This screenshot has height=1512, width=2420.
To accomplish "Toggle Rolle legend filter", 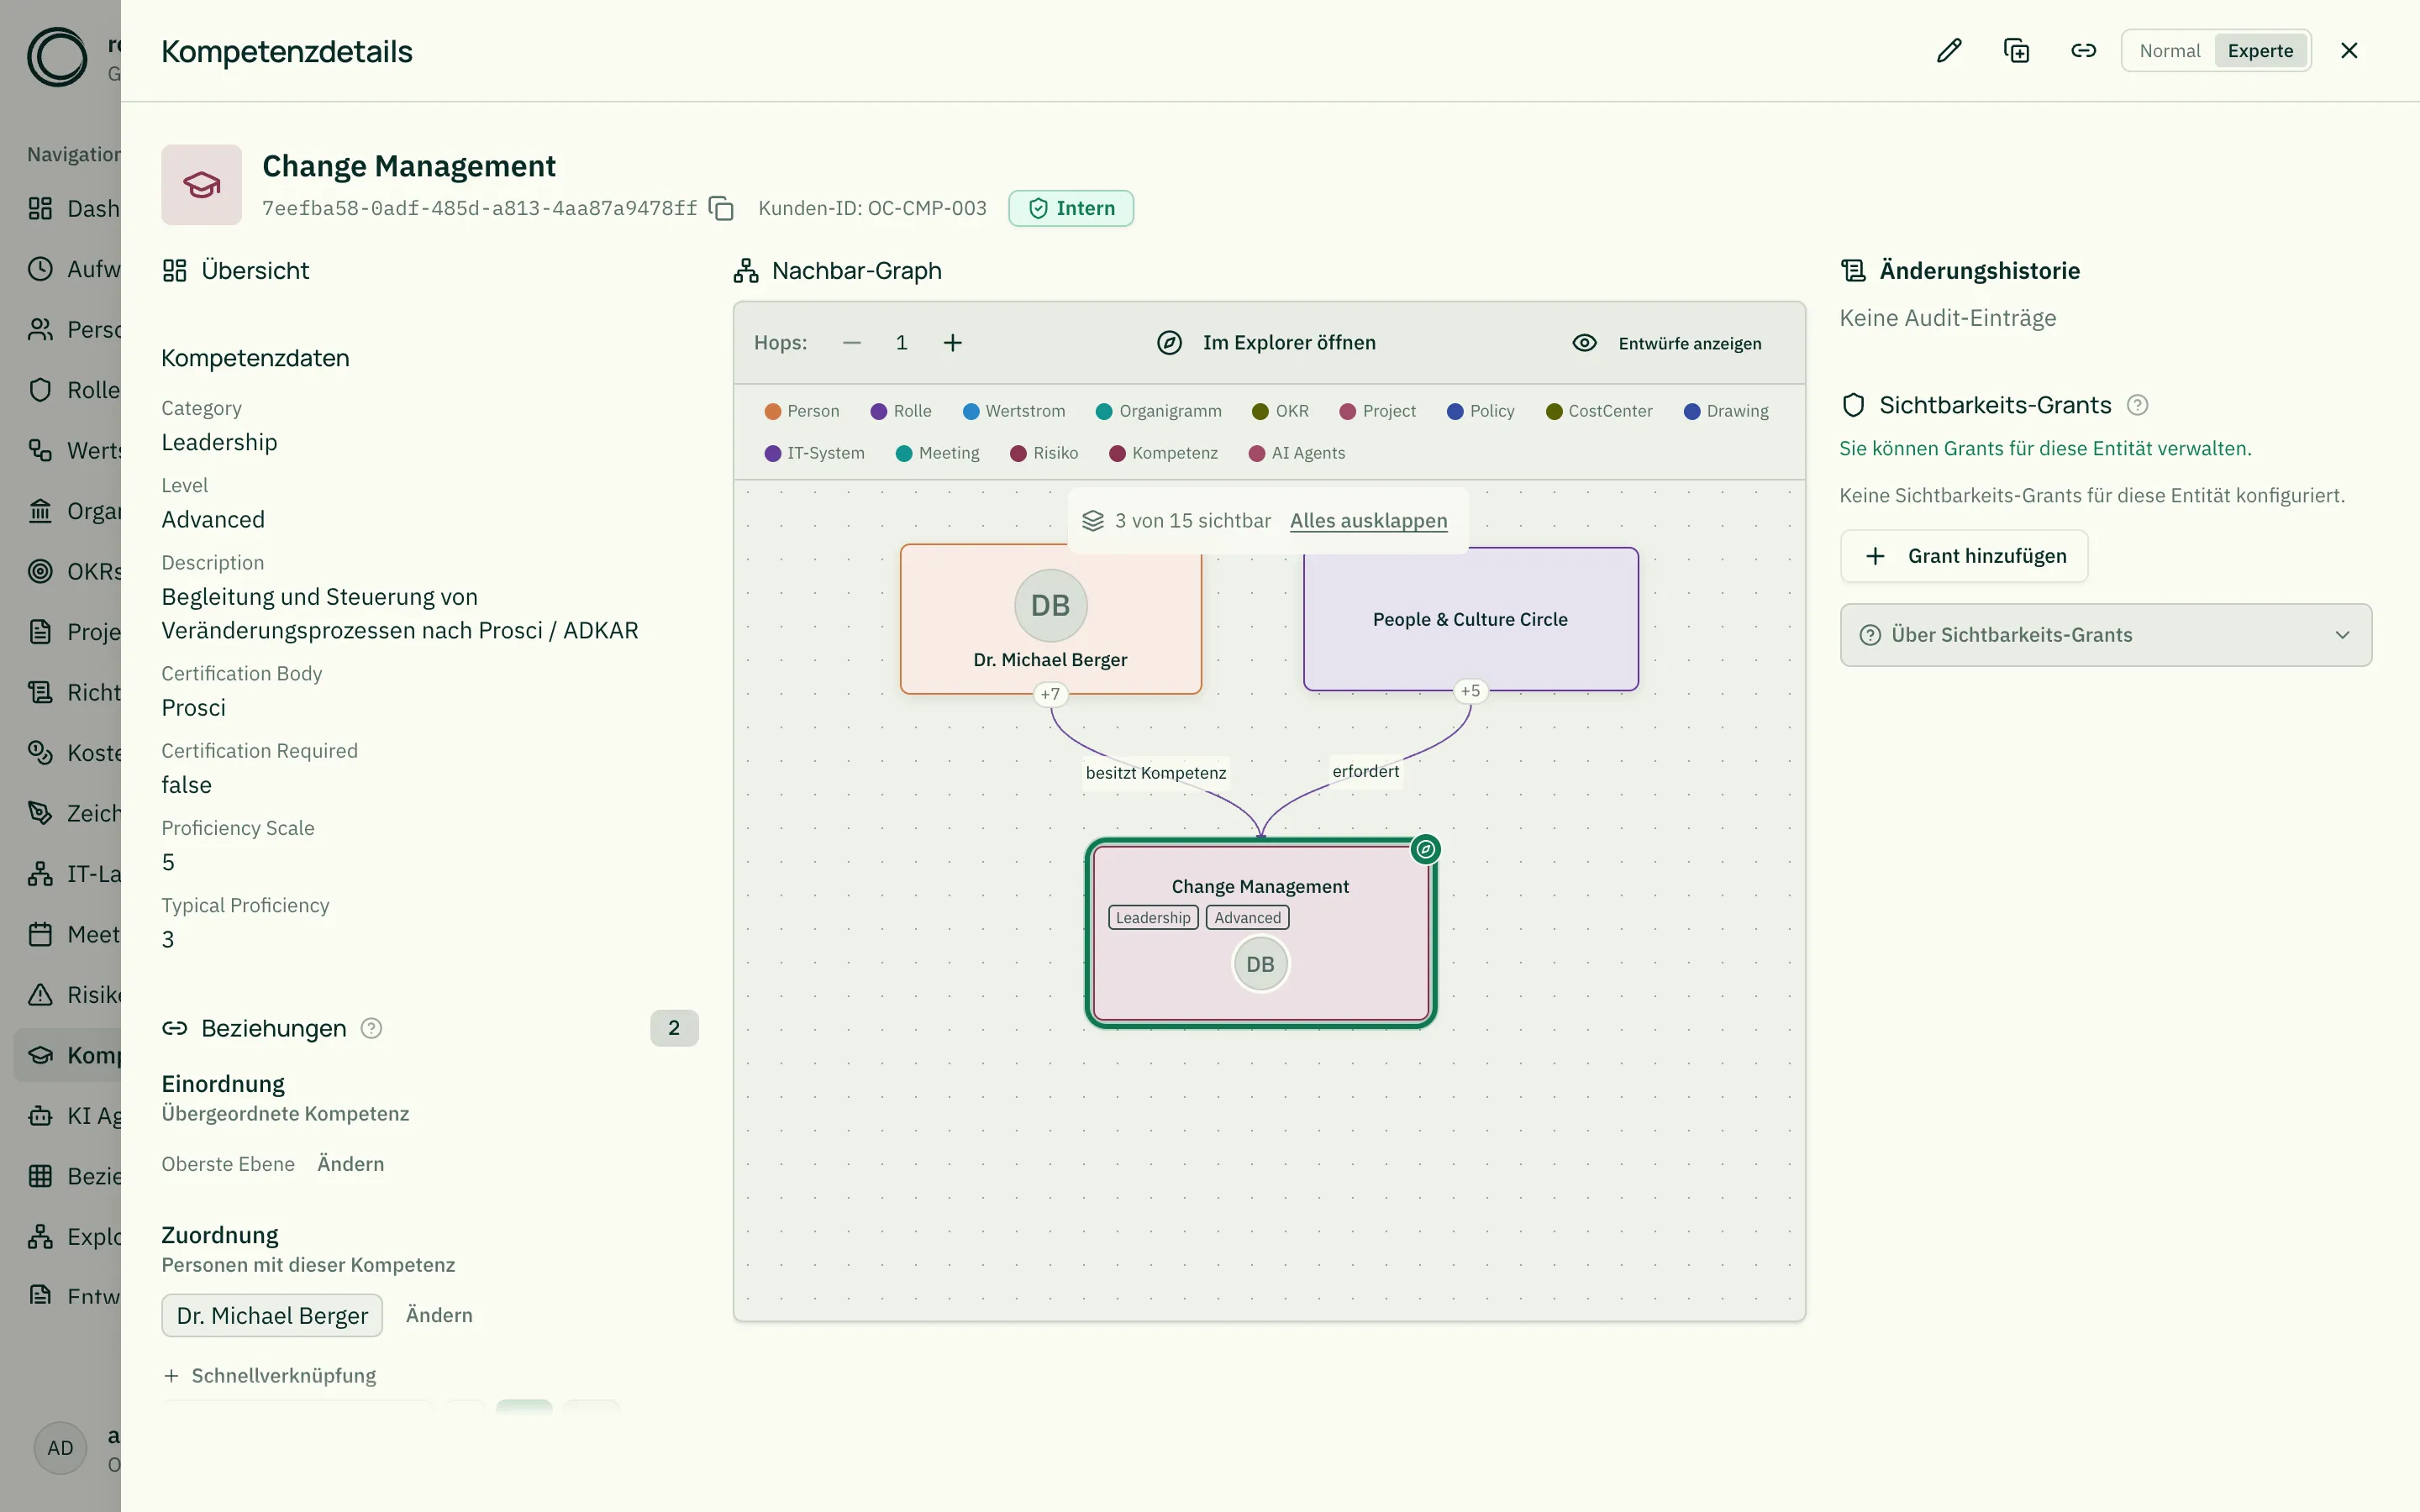I will pos(901,411).
